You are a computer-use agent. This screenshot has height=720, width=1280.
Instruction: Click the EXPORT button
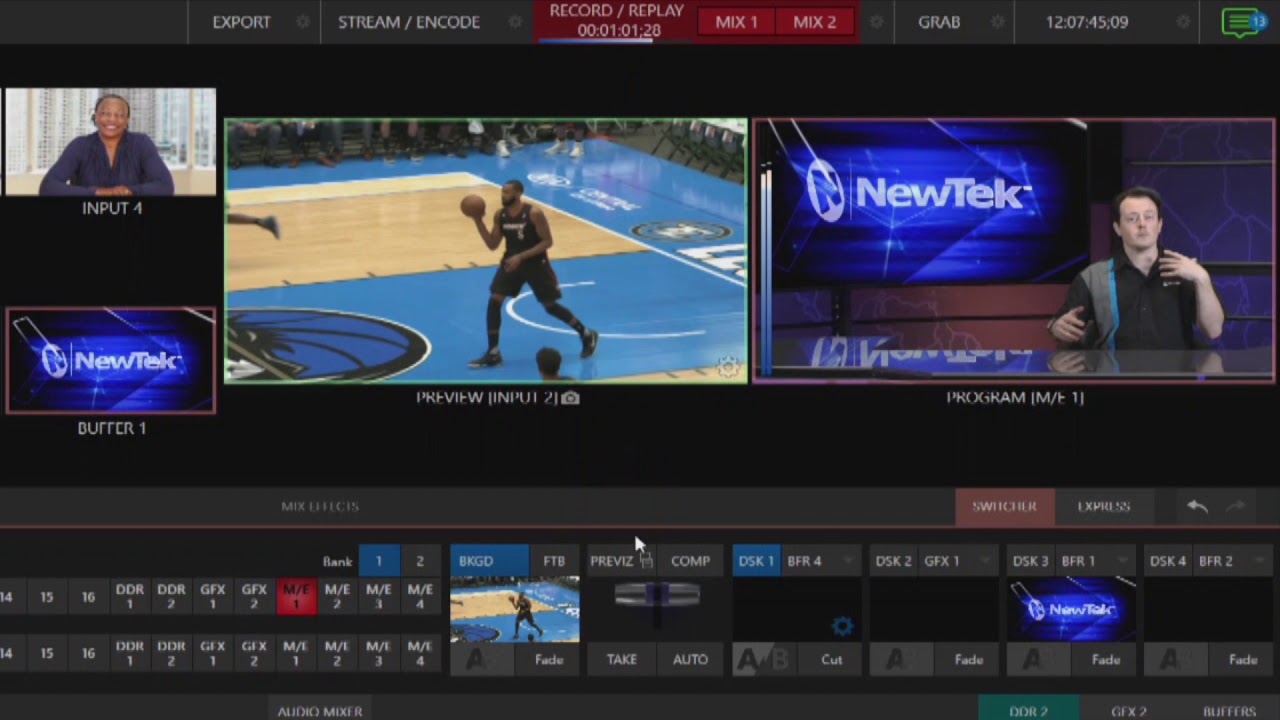[x=241, y=22]
